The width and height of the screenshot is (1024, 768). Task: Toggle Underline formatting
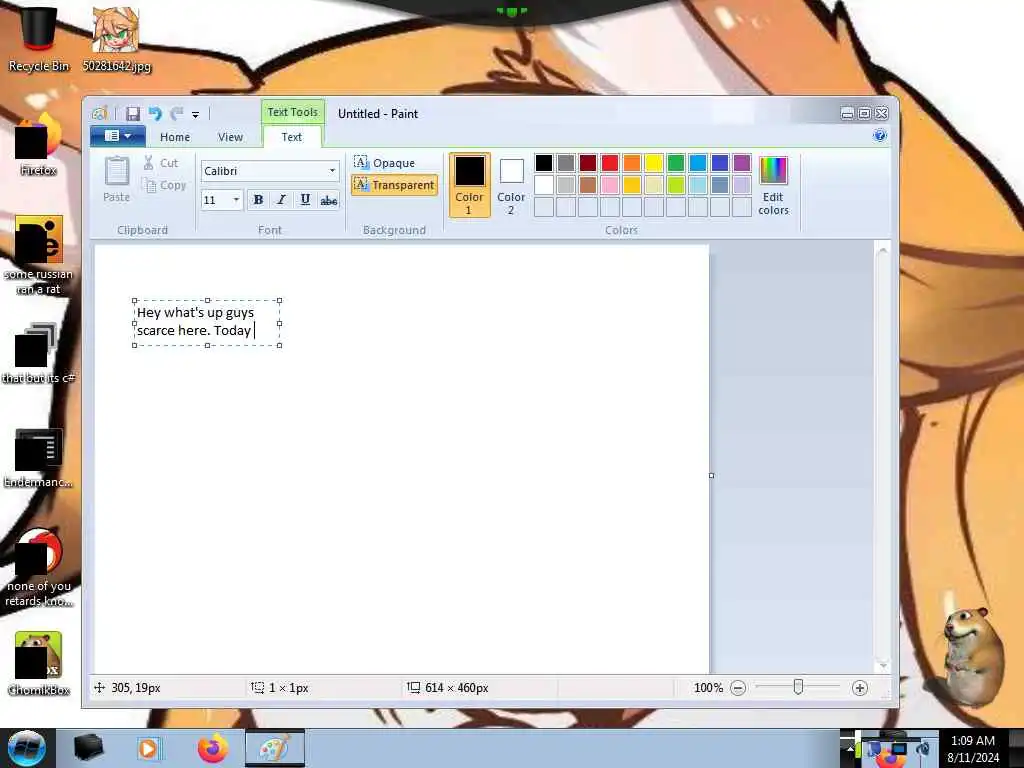[x=305, y=200]
